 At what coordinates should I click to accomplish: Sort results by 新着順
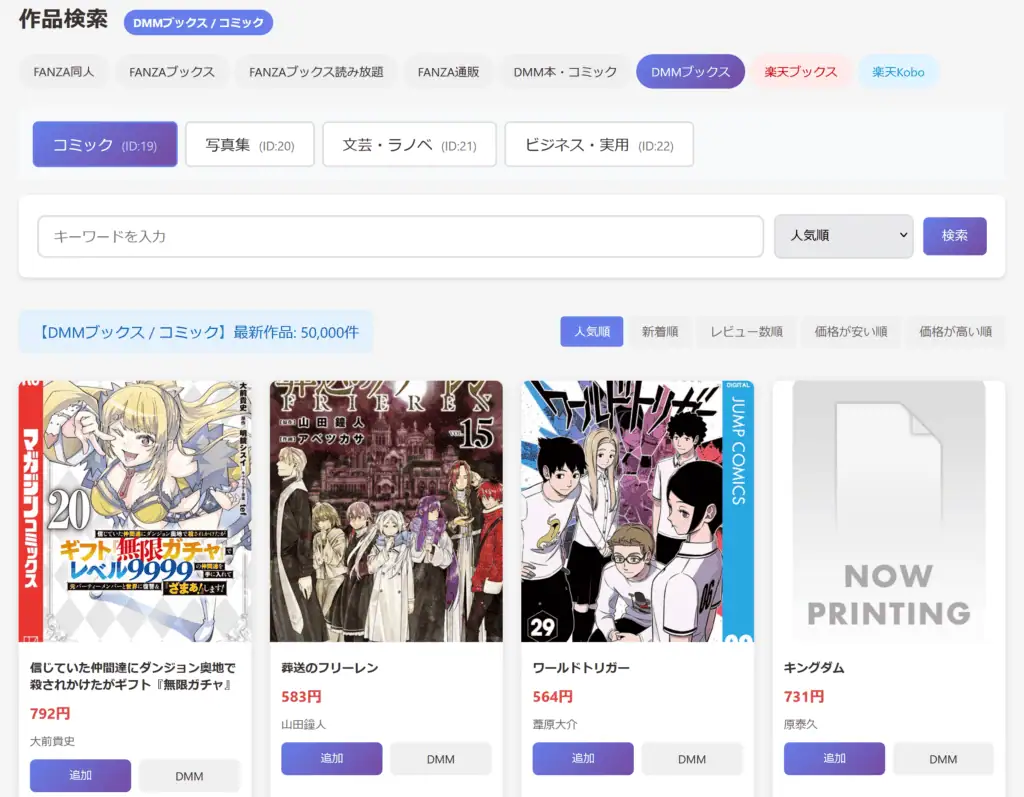click(660, 332)
